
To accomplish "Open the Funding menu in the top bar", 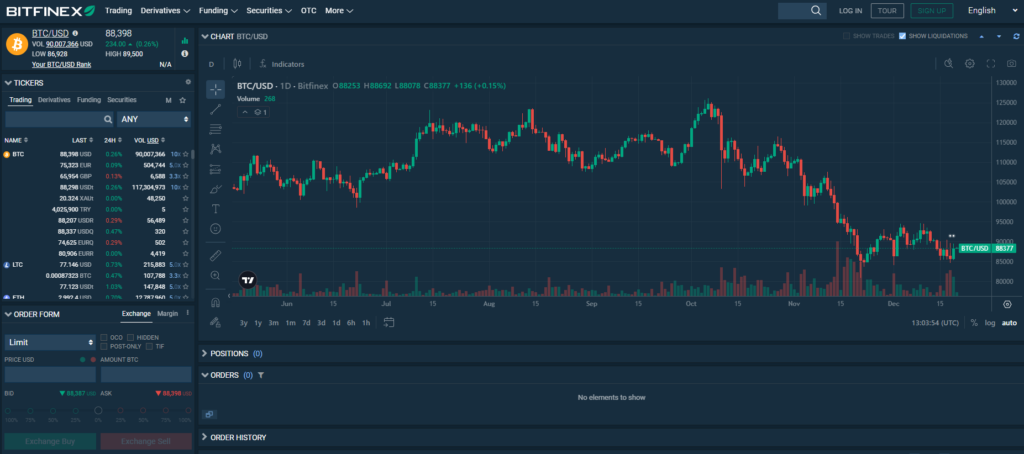I will click(x=218, y=10).
